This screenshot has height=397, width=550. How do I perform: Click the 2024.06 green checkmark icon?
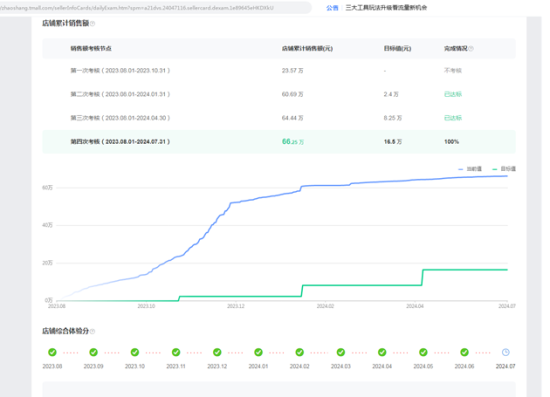pyautogui.click(x=464, y=352)
